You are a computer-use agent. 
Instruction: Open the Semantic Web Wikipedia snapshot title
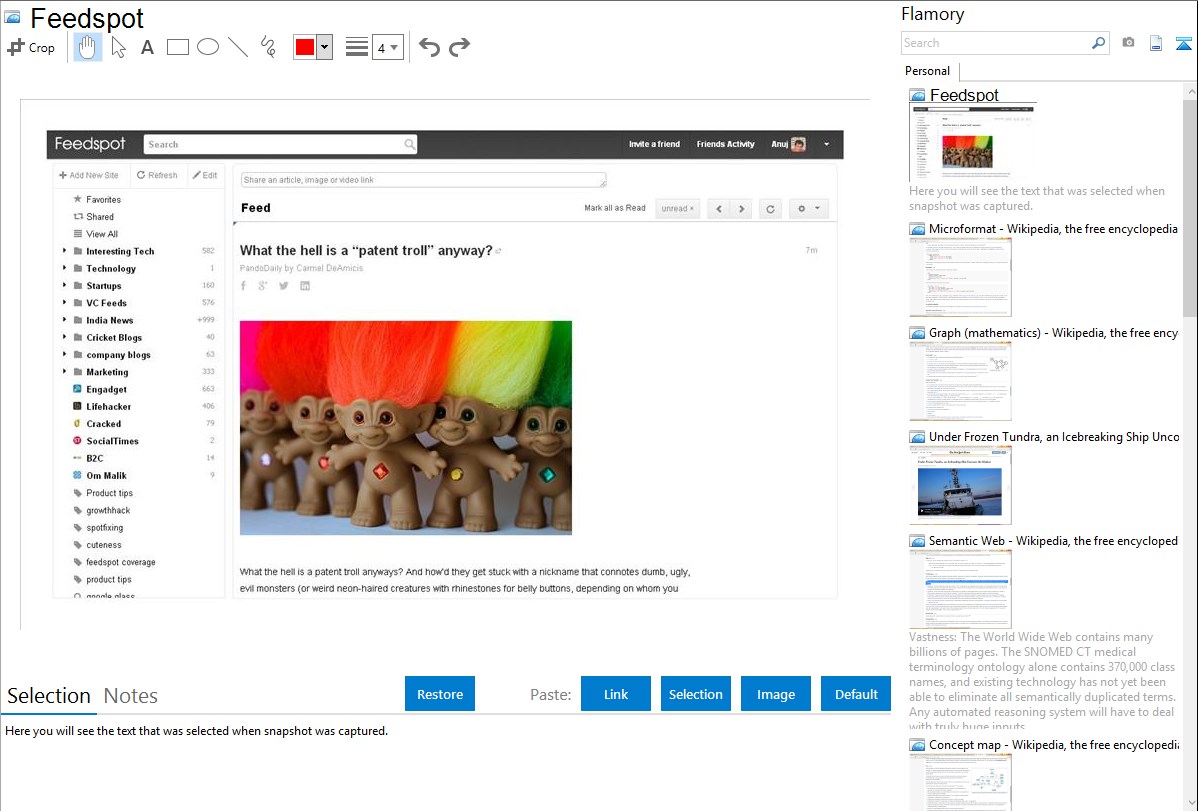(x=1053, y=541)
